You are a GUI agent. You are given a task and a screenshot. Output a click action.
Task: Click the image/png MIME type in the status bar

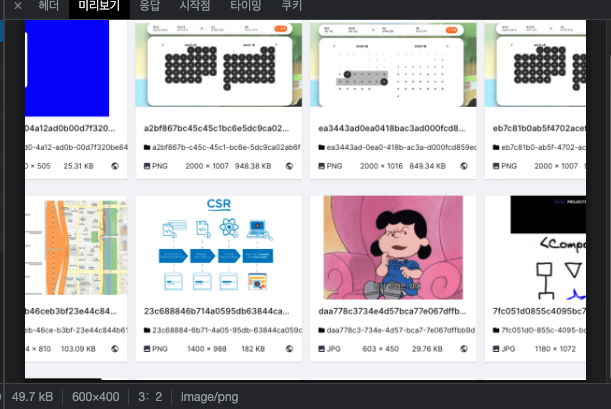point(209,397)
